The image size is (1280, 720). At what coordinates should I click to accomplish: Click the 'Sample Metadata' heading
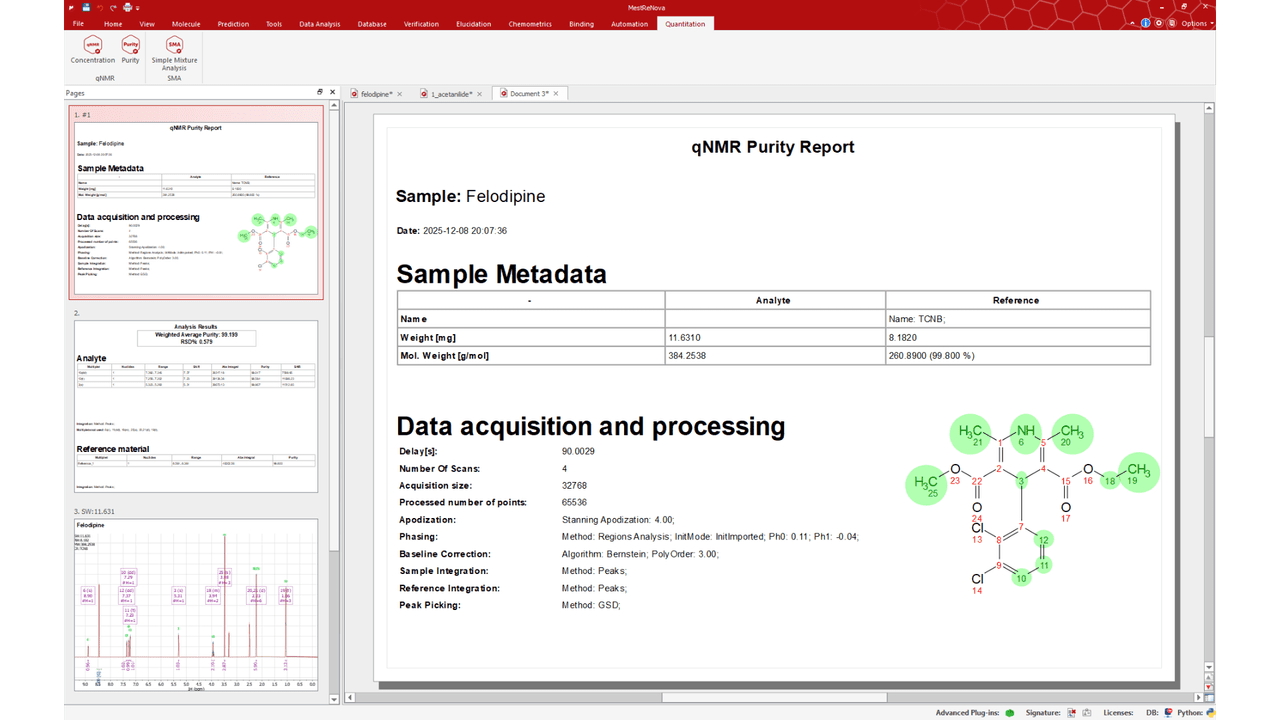[502, 273]
